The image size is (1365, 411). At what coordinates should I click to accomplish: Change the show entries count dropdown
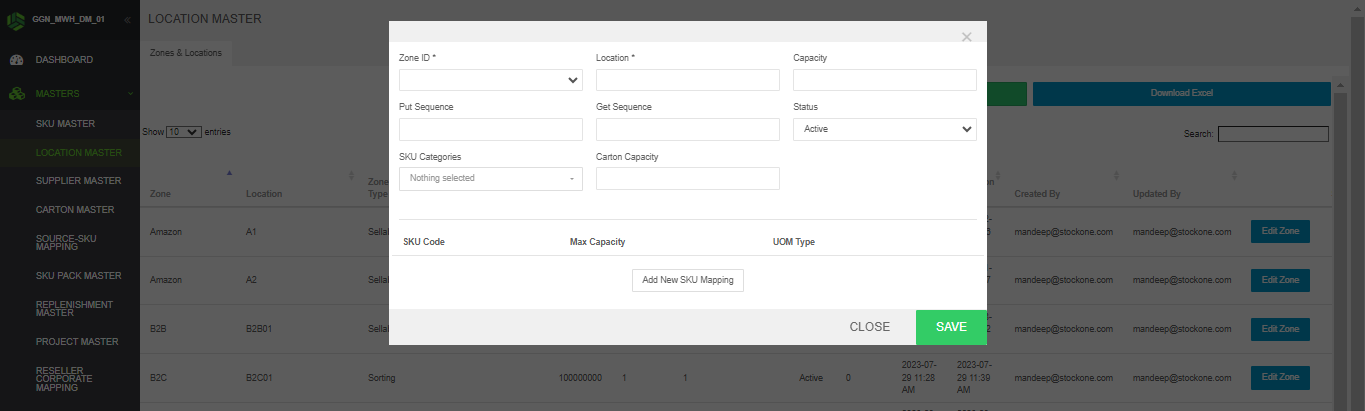184,132
